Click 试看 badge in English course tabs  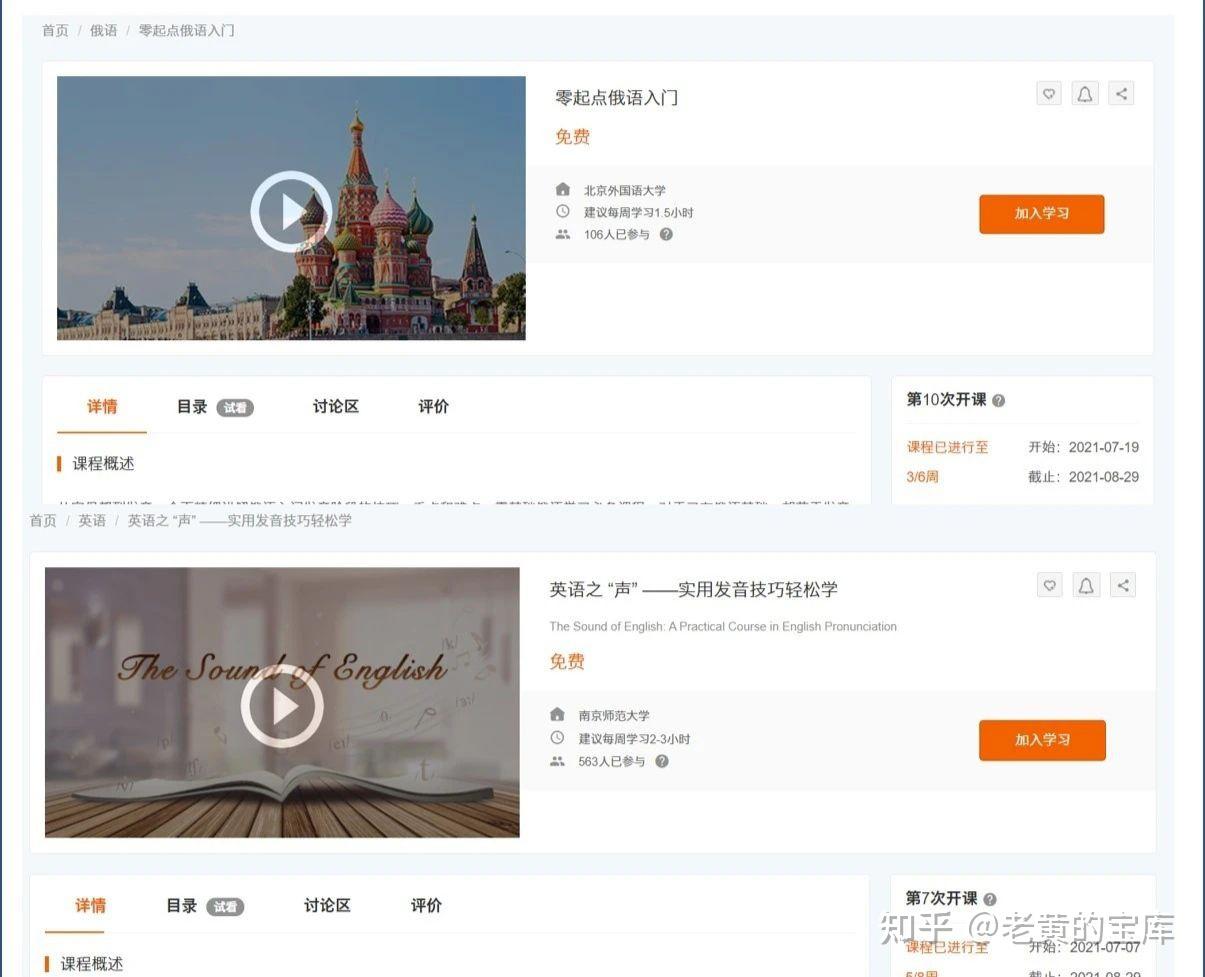pyautogui.click(x=225, y=906)
